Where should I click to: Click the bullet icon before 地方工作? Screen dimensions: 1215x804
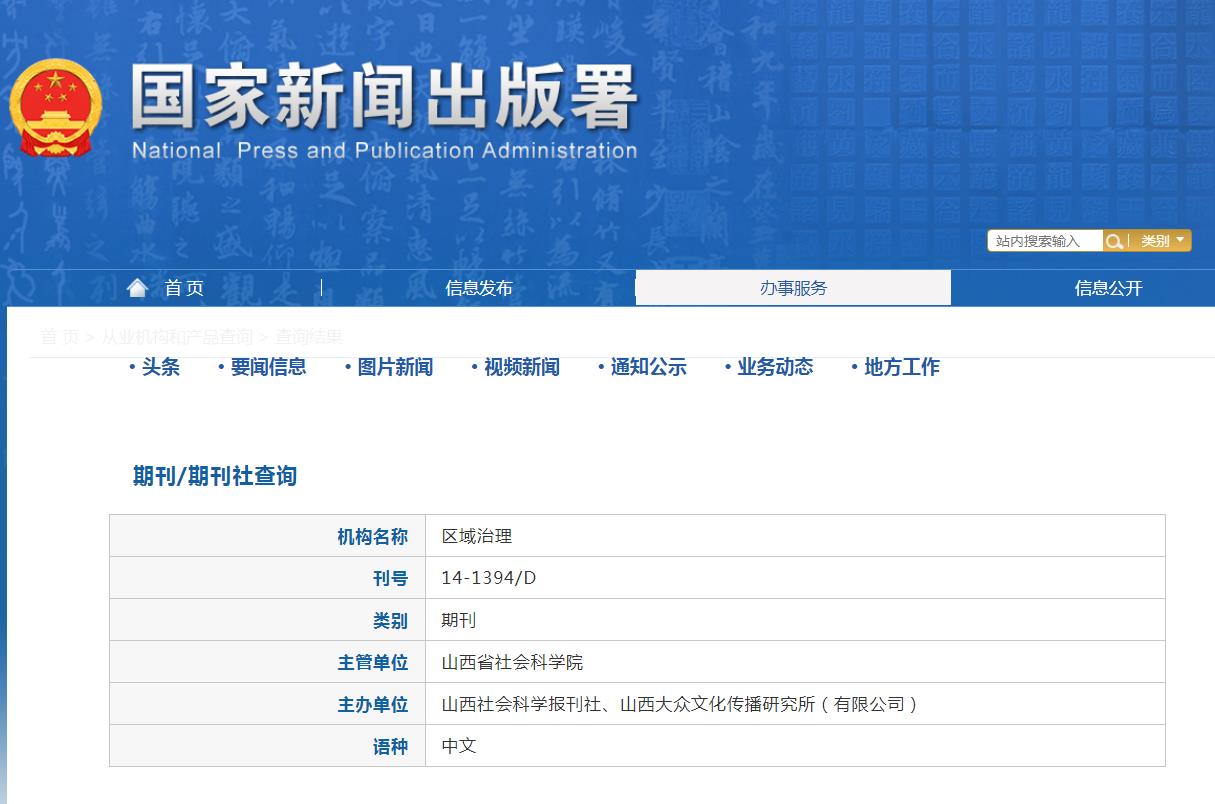pyautogui.click(x=853, y=367)
